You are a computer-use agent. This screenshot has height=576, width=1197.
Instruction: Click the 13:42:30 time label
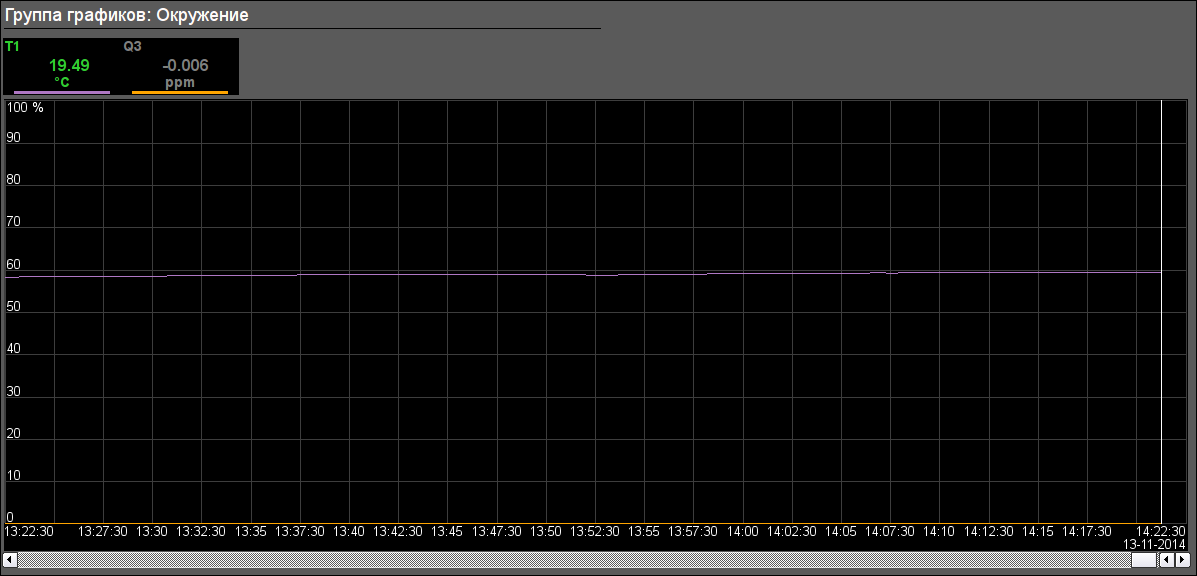398,531
